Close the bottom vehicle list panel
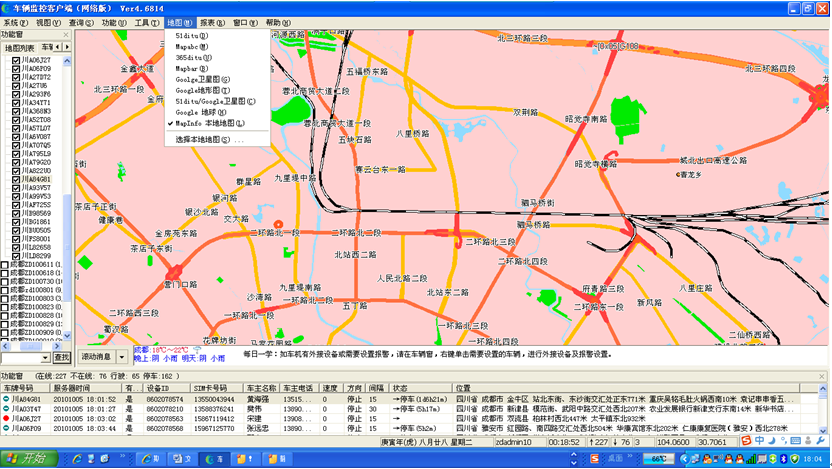Viewport: 832px width, 469px height. 823,375
